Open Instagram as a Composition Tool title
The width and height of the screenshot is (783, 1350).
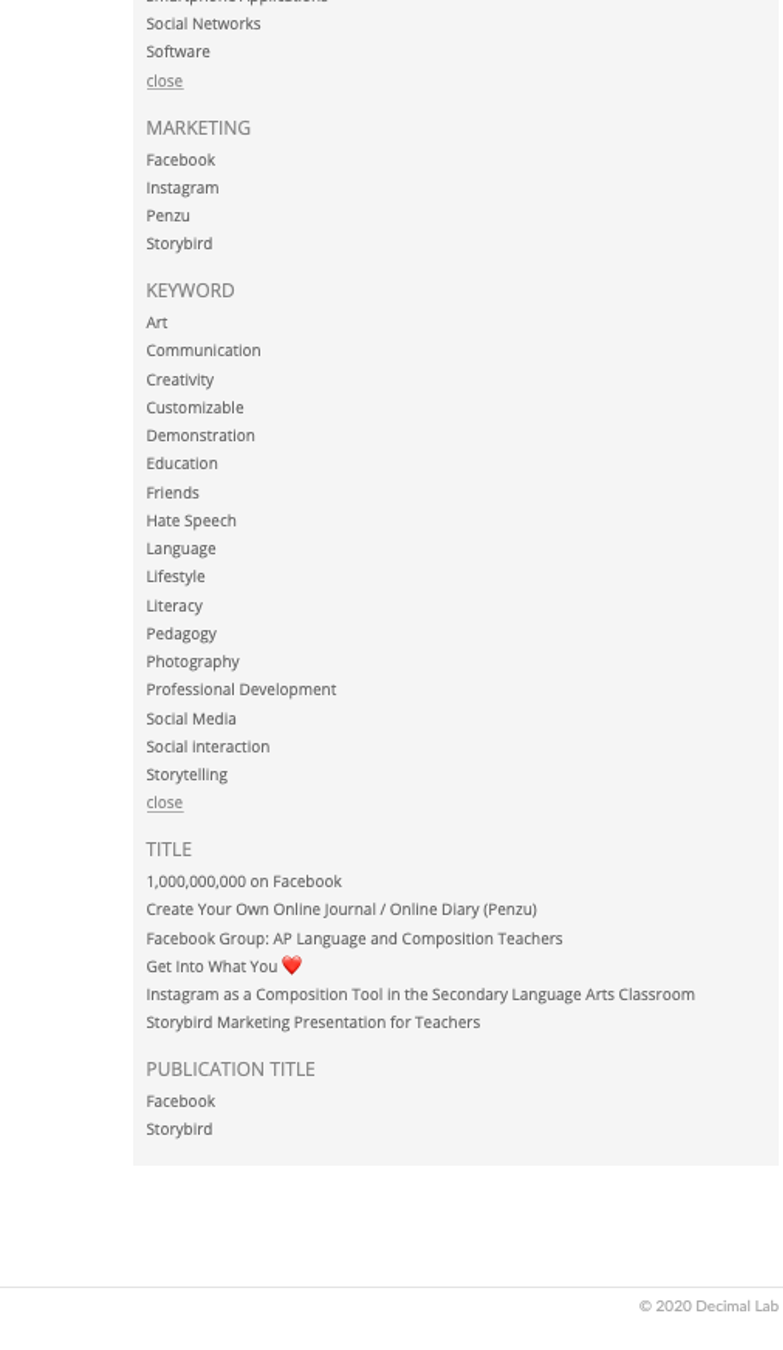(420, 995)
